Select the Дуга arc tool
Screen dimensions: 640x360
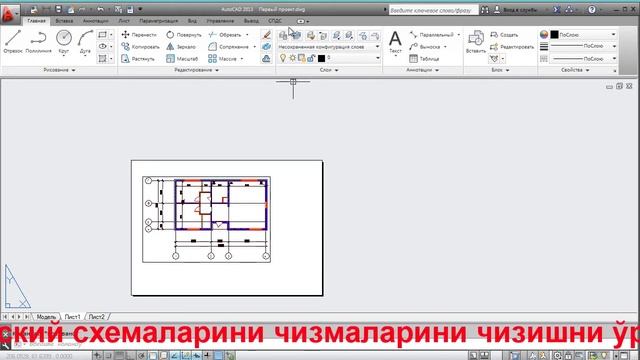pyautogui.click(x=85, y=42)
